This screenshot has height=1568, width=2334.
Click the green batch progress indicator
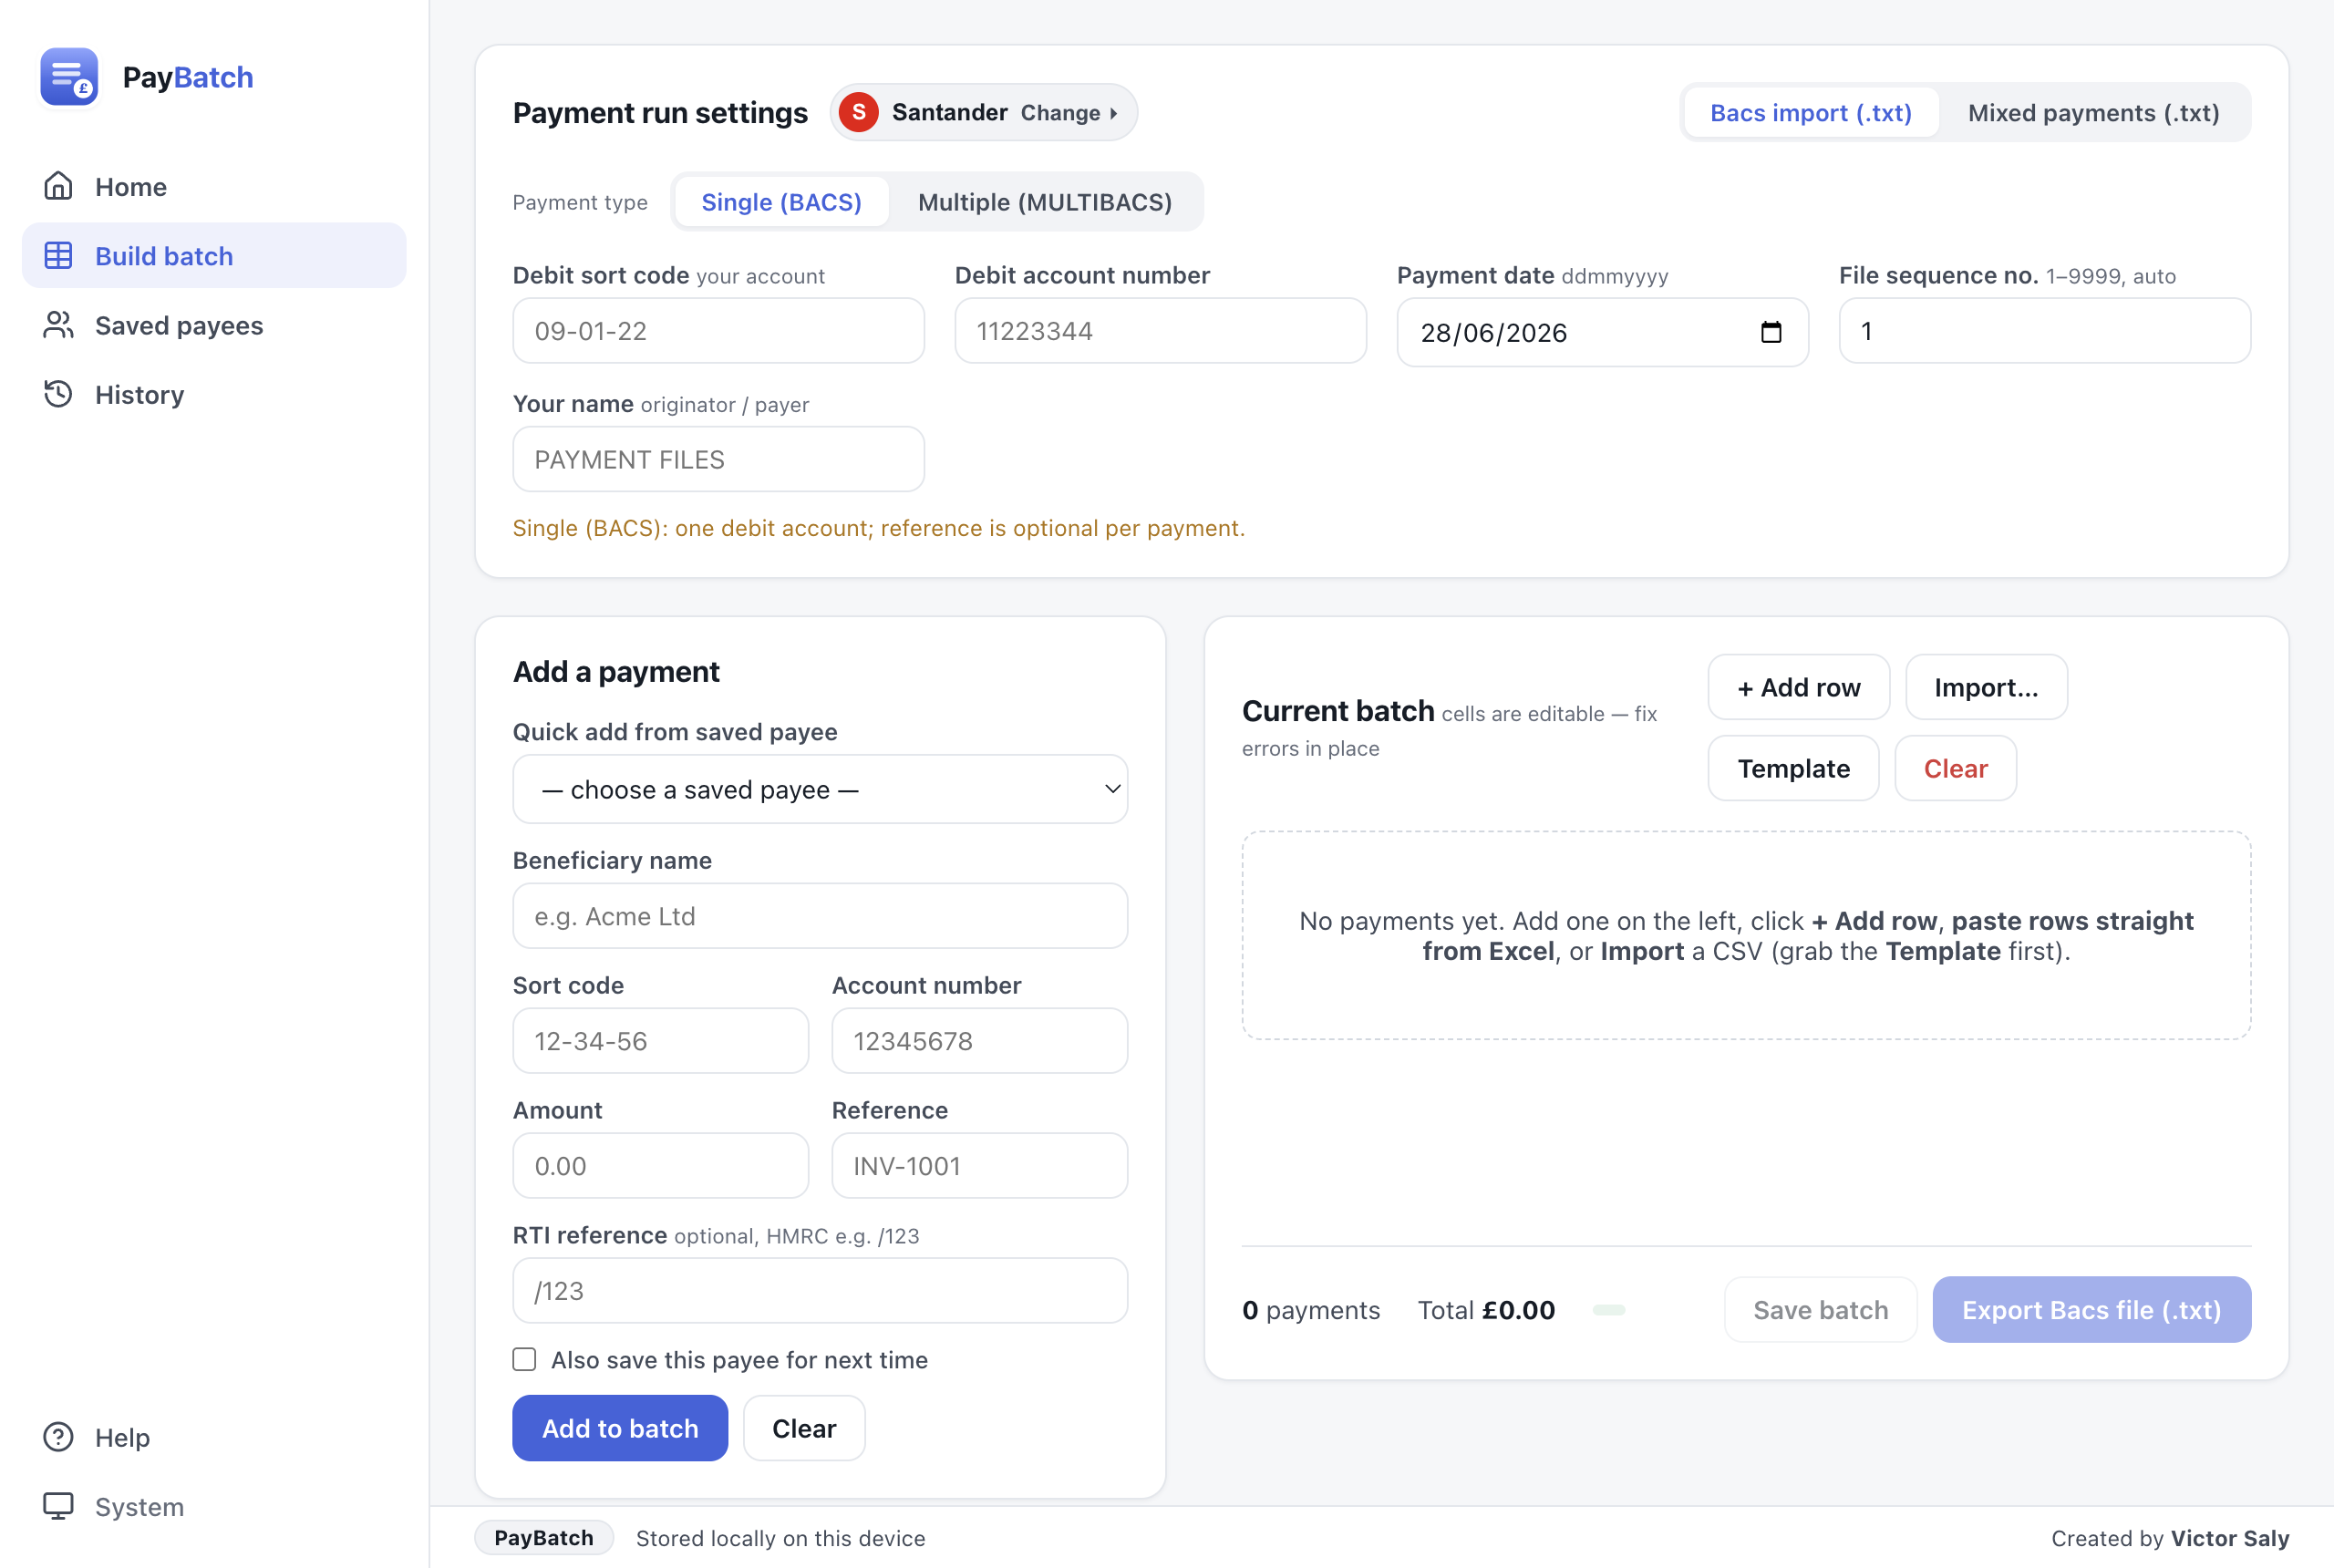coord(1608,1309)
